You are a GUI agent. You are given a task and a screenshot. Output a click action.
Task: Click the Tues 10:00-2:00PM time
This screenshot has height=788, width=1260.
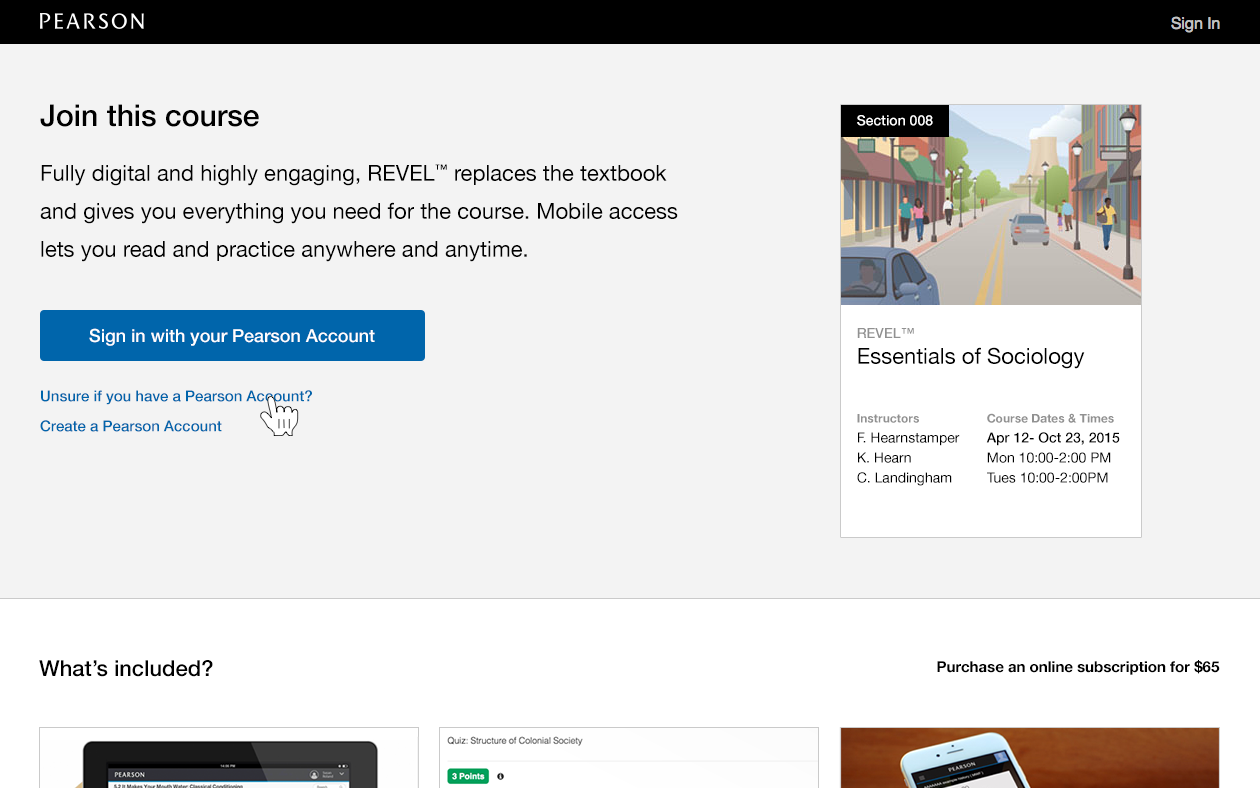tap(1048, 478)
